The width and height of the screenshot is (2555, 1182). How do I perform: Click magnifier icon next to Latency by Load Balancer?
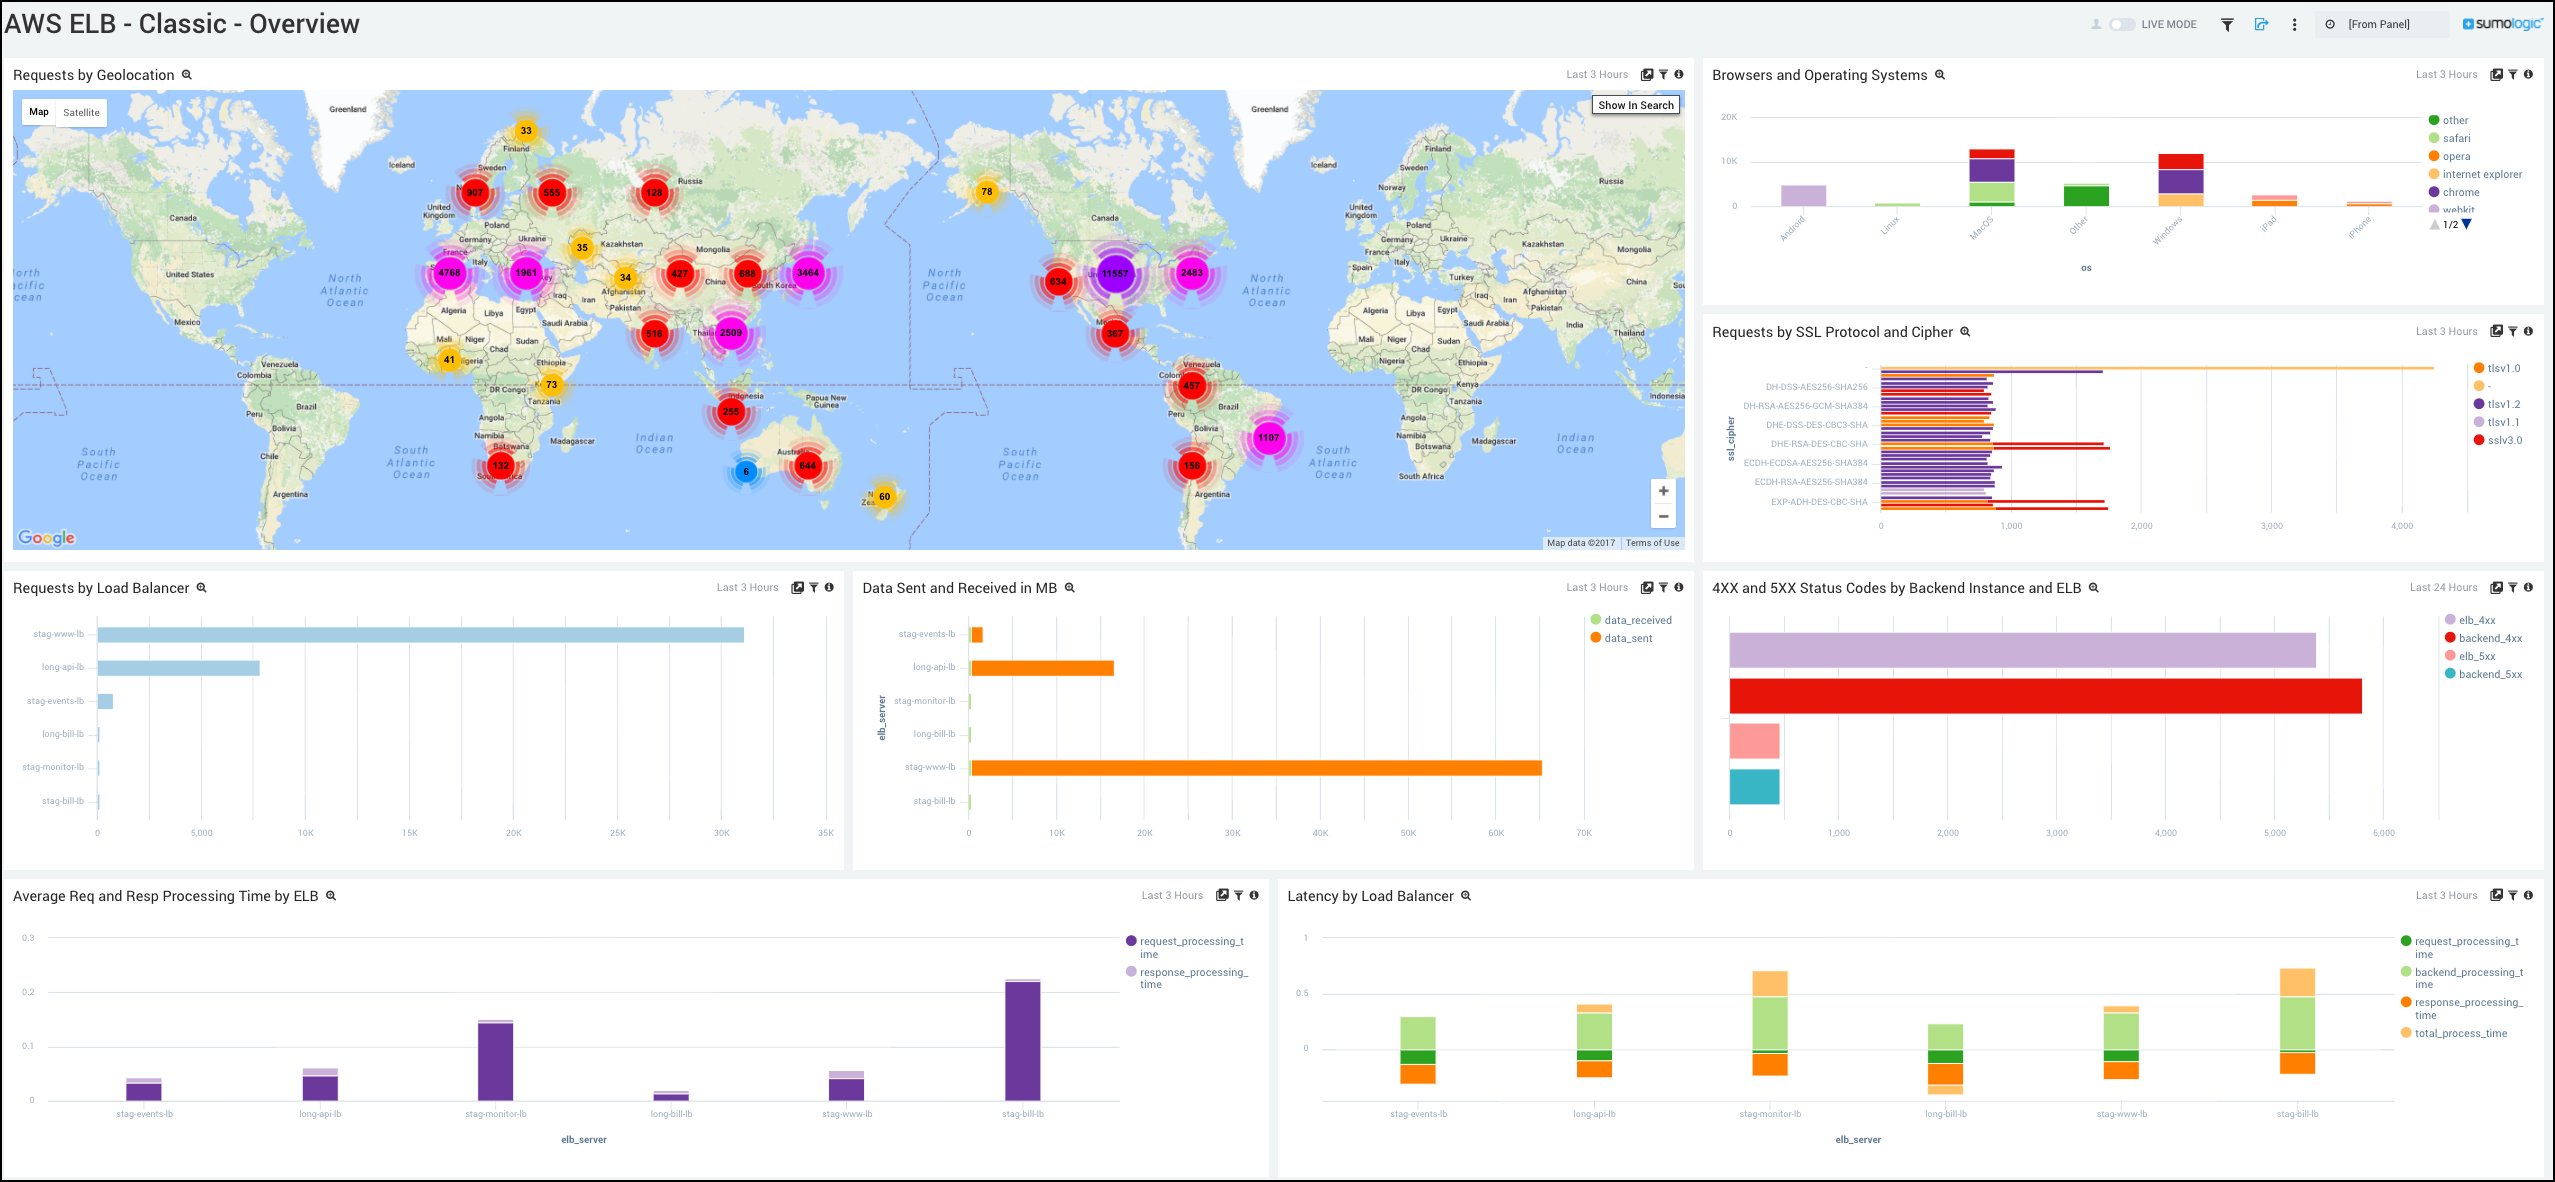click(x=1466, y=896)
